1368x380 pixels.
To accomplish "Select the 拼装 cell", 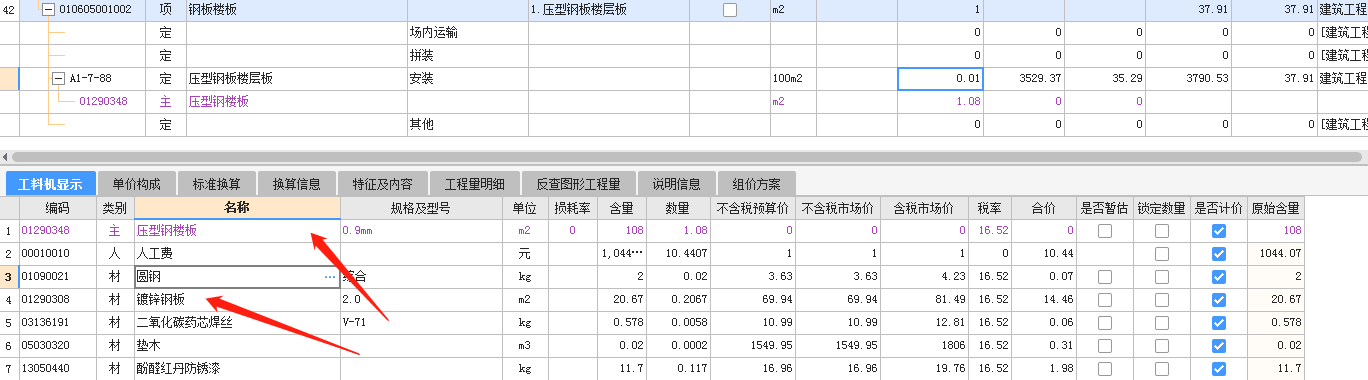I will coord(467,55).
